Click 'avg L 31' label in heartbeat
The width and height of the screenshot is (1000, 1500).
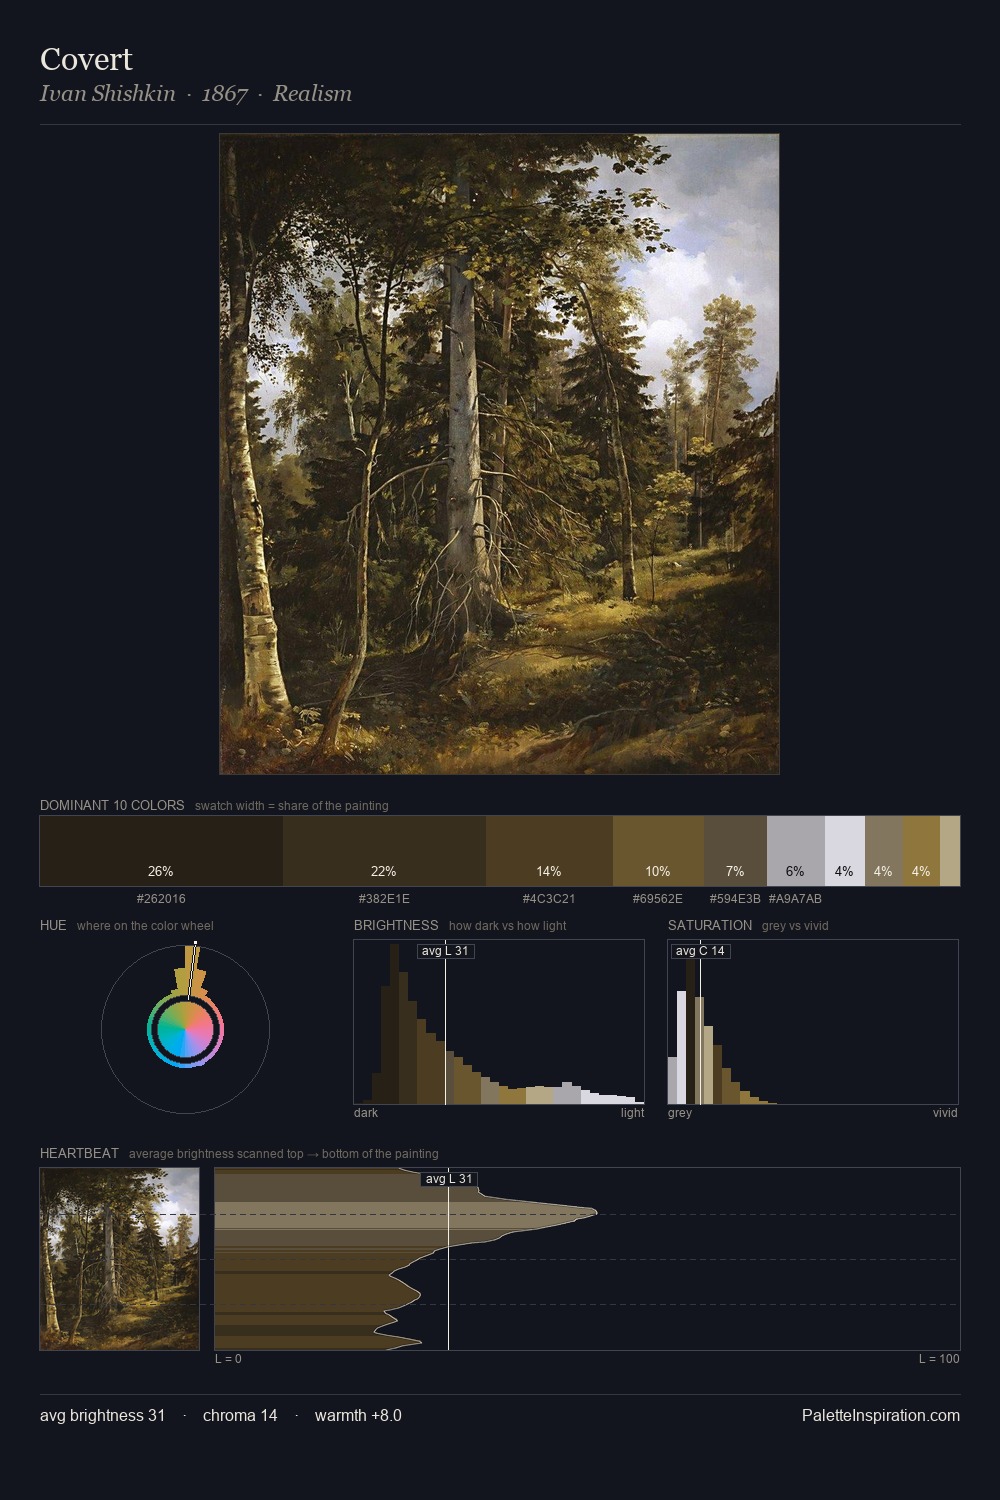449,1179
